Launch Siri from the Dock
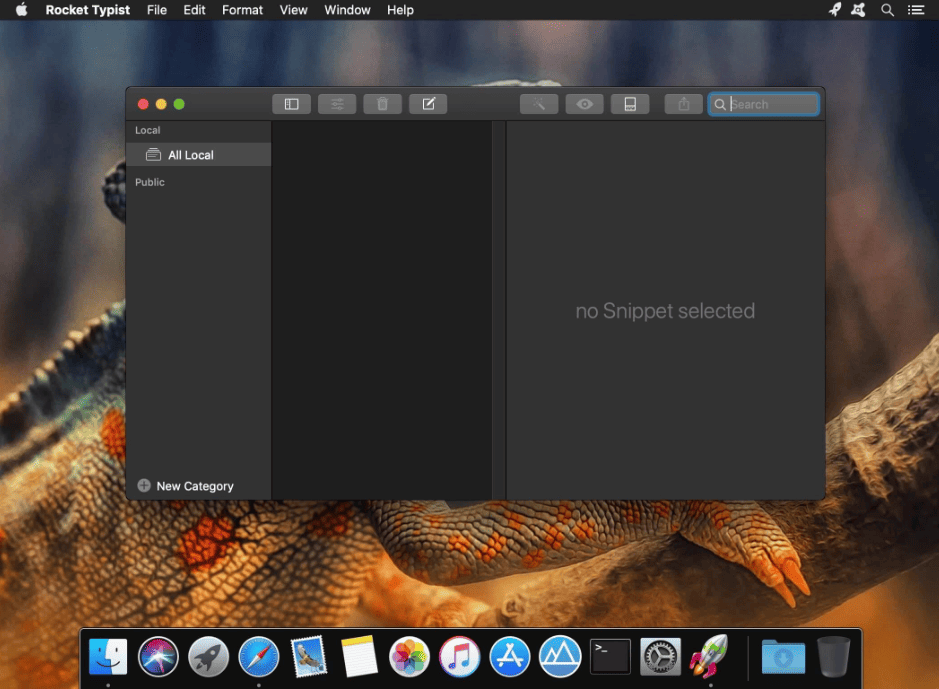This screenshot has width=939, height=689. click(x=158, y=657)
